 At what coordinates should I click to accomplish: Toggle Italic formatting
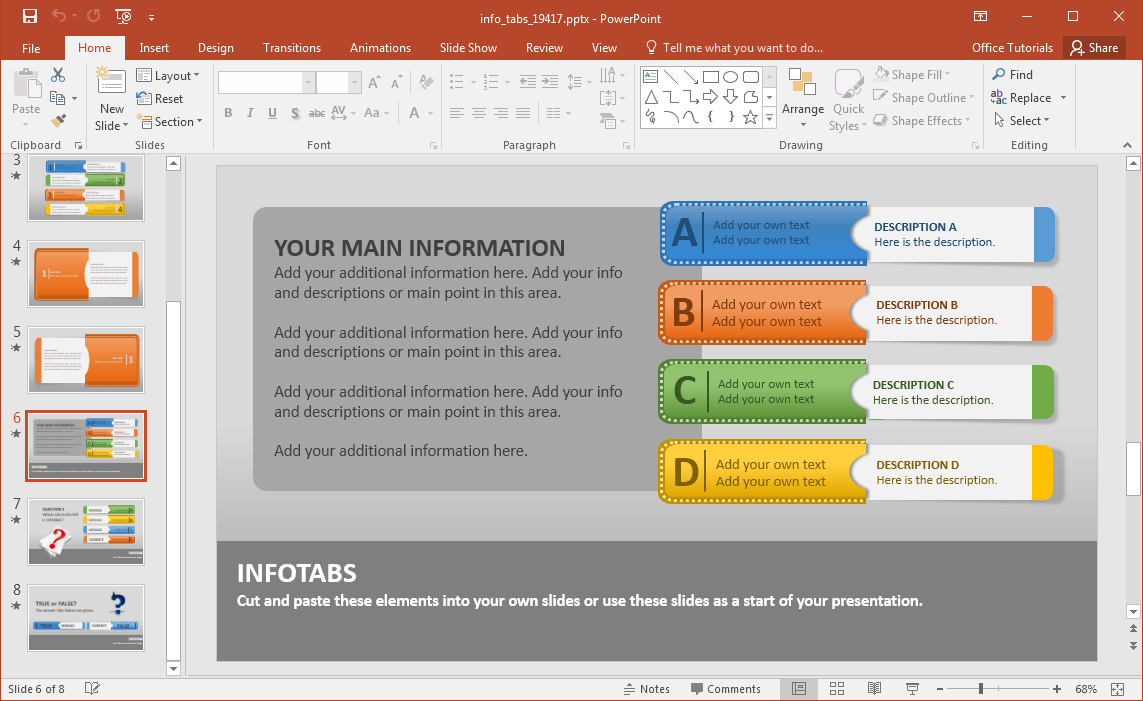pyautogui.click(x=250, y=114)
